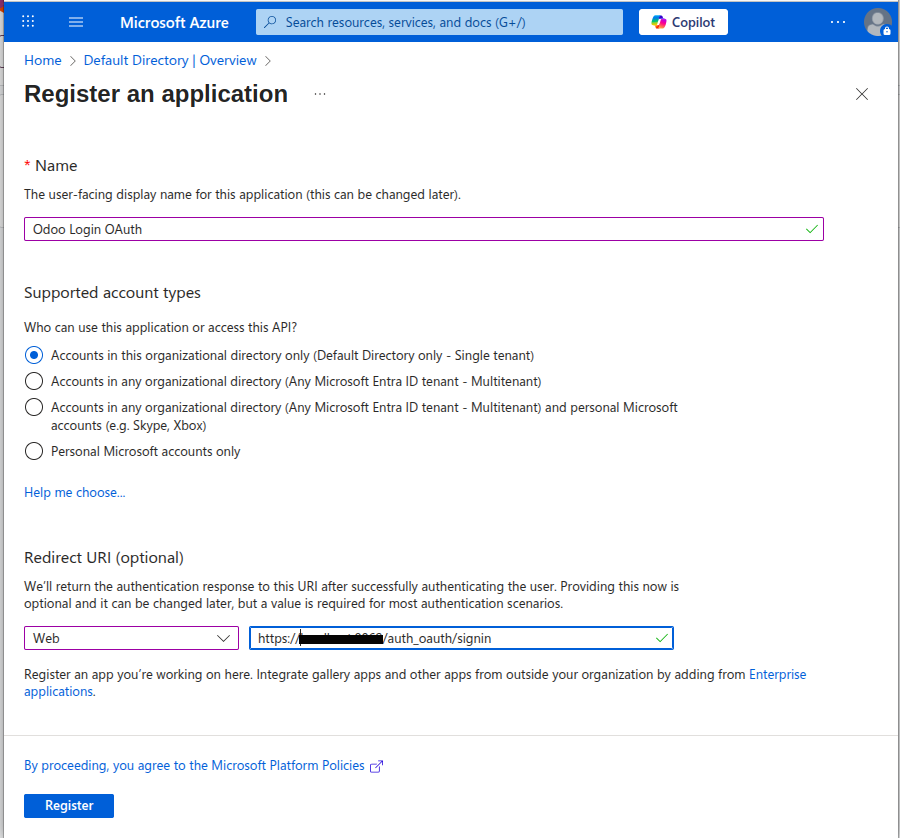Select single tenant Default Directory only option
Screen dimensions: 900x838
click(34, 355)
